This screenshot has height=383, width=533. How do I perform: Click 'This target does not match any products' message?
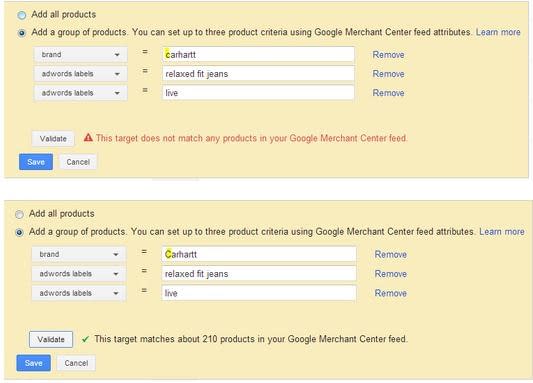pos(251,138)
